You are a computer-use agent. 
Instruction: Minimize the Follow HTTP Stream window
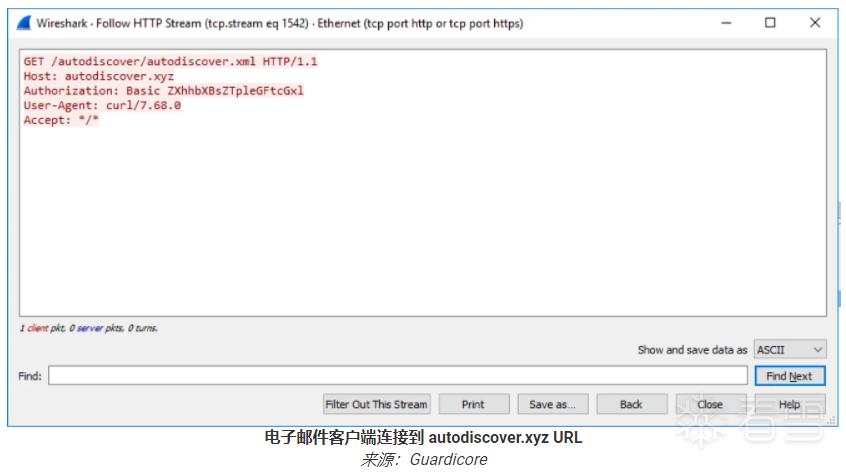click(x=726, y=23)
